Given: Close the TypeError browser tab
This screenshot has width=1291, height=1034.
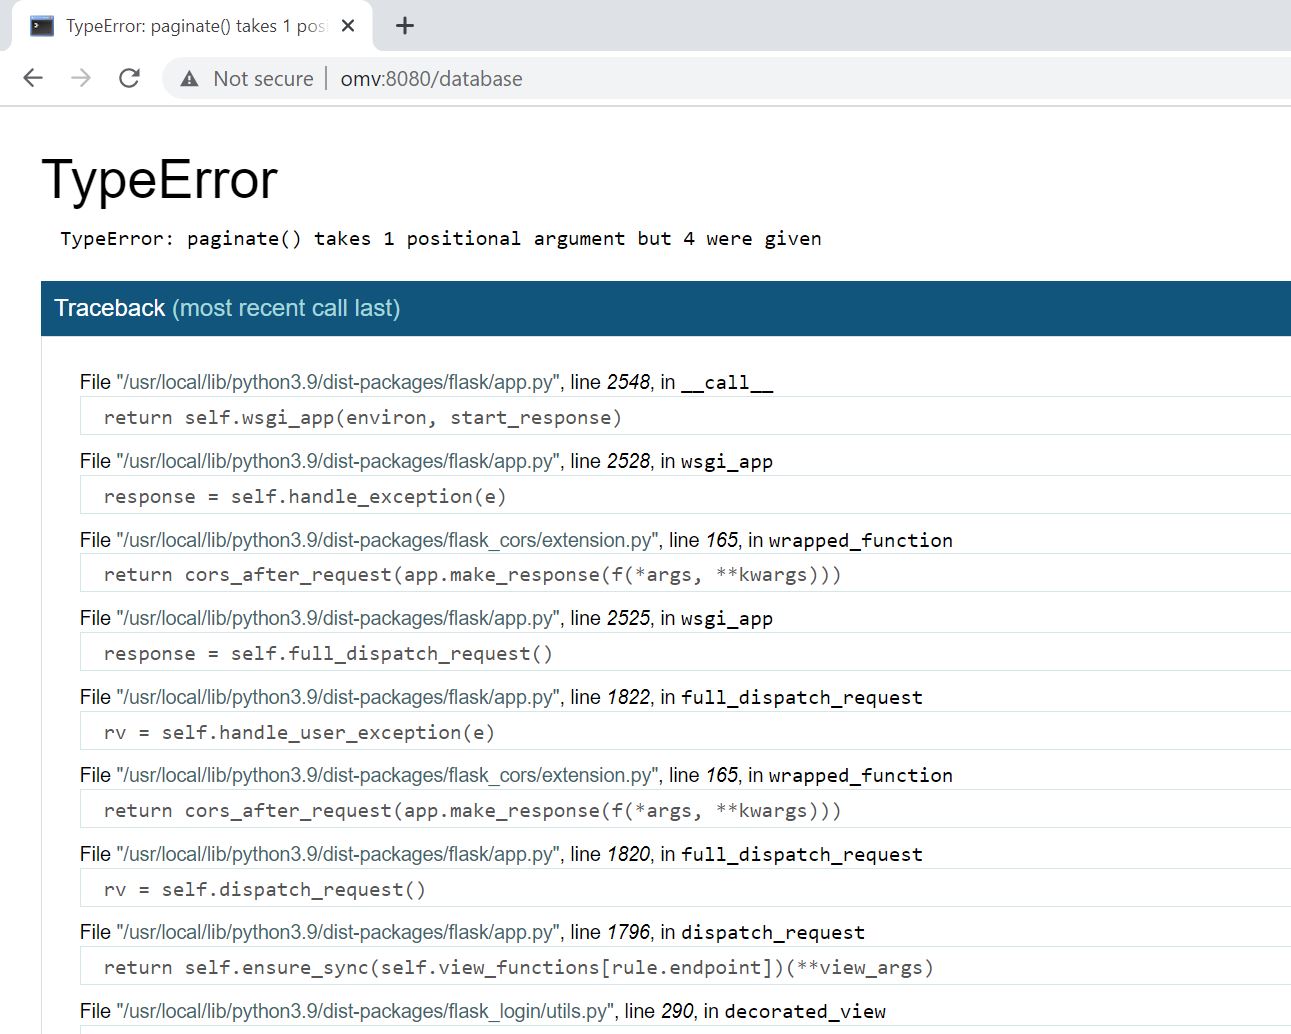Looking at the screenshot, I should tap(348, 26).
